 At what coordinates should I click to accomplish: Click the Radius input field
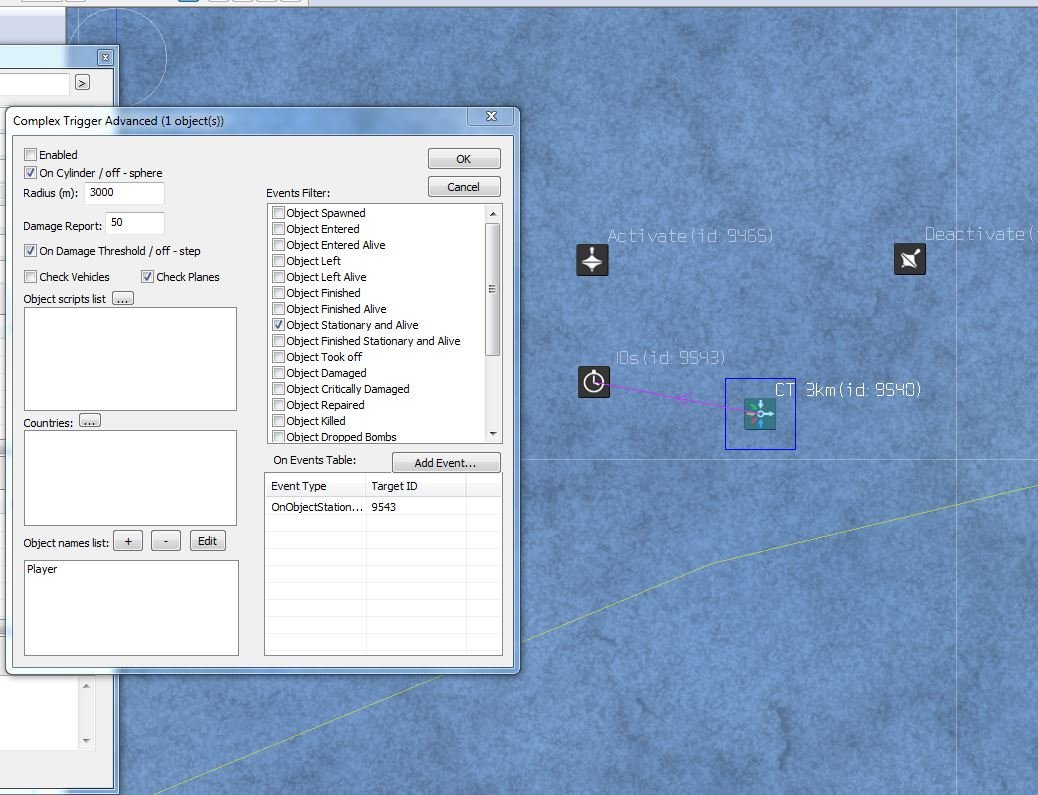[x=124, y=193]
